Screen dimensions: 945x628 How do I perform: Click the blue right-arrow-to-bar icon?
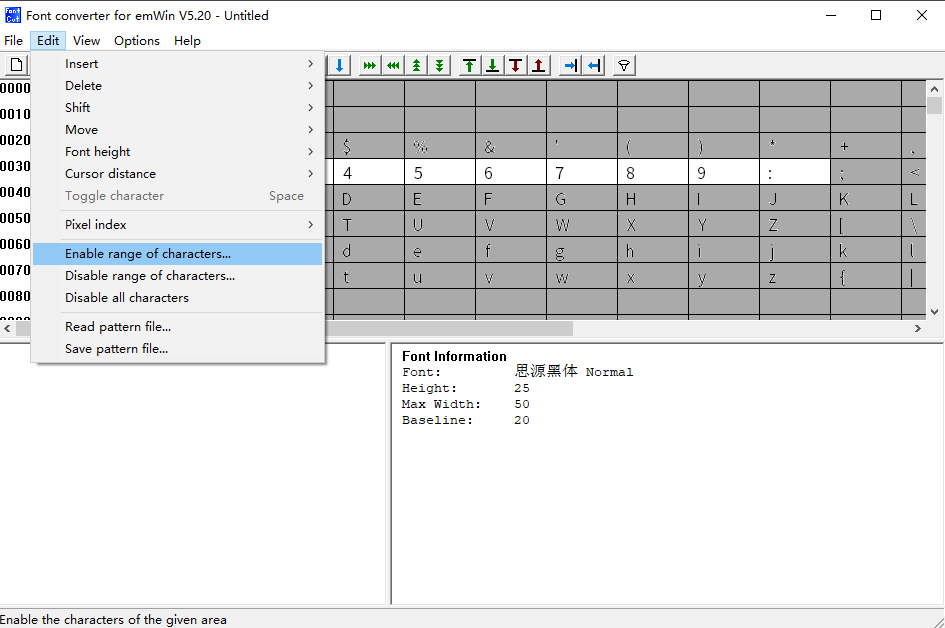[570, 66]
